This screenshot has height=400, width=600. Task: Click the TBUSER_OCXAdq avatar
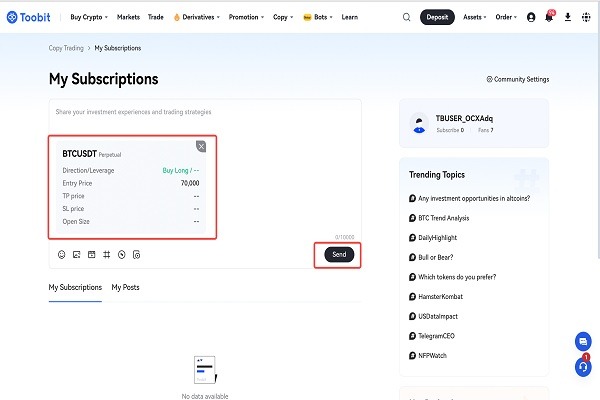pyautogui.click(x=419, y=123)
